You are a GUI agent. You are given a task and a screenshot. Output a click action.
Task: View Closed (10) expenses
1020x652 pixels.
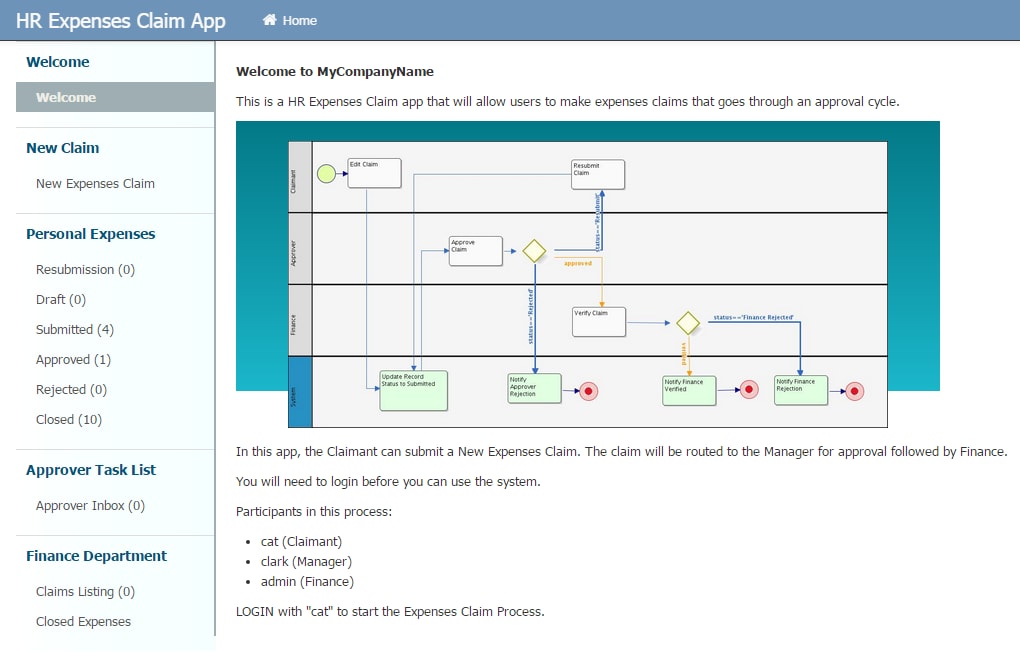pyautogui.click(x=68, y=419)
